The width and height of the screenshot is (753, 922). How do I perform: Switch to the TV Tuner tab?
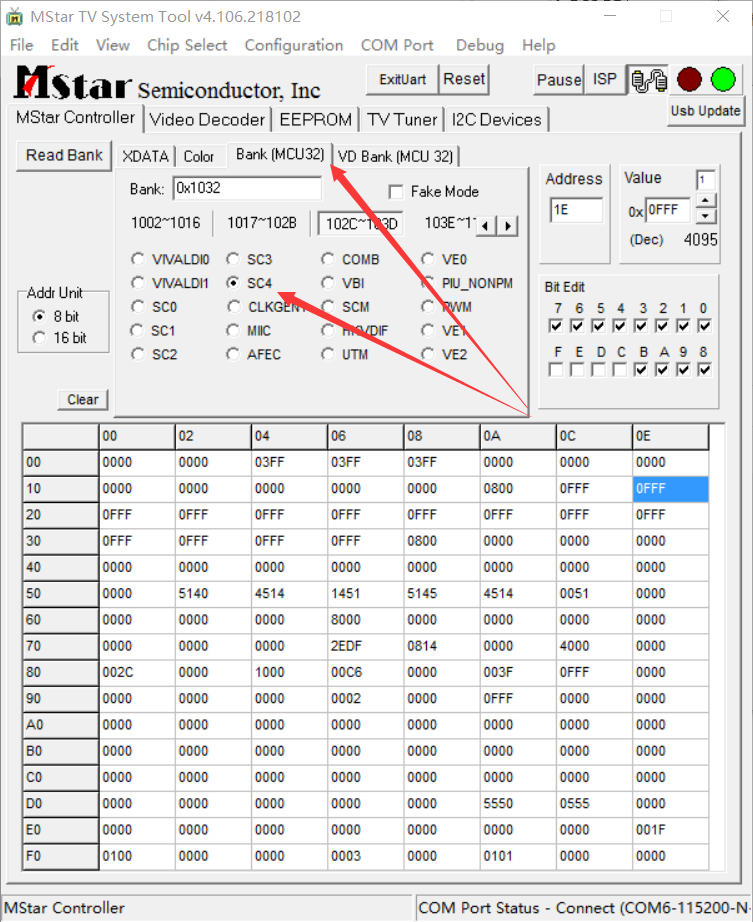[402, 120]
